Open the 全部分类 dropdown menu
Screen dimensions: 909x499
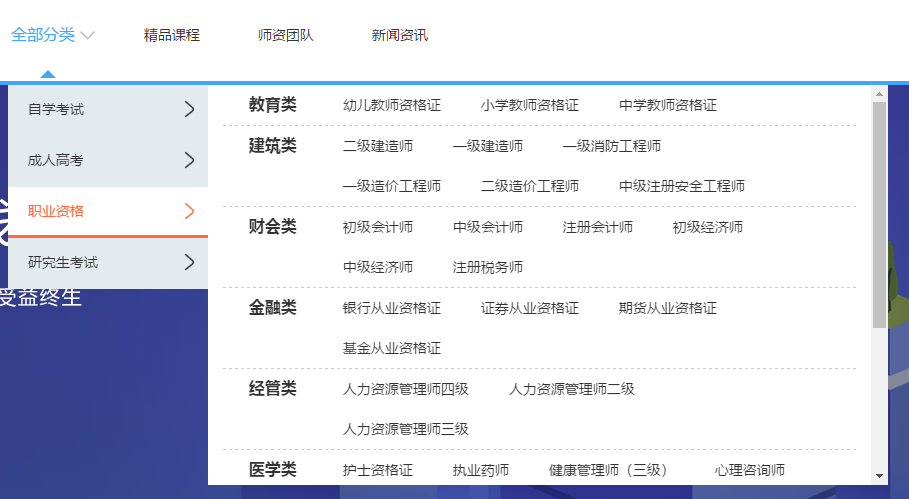[x=43, y=35]
